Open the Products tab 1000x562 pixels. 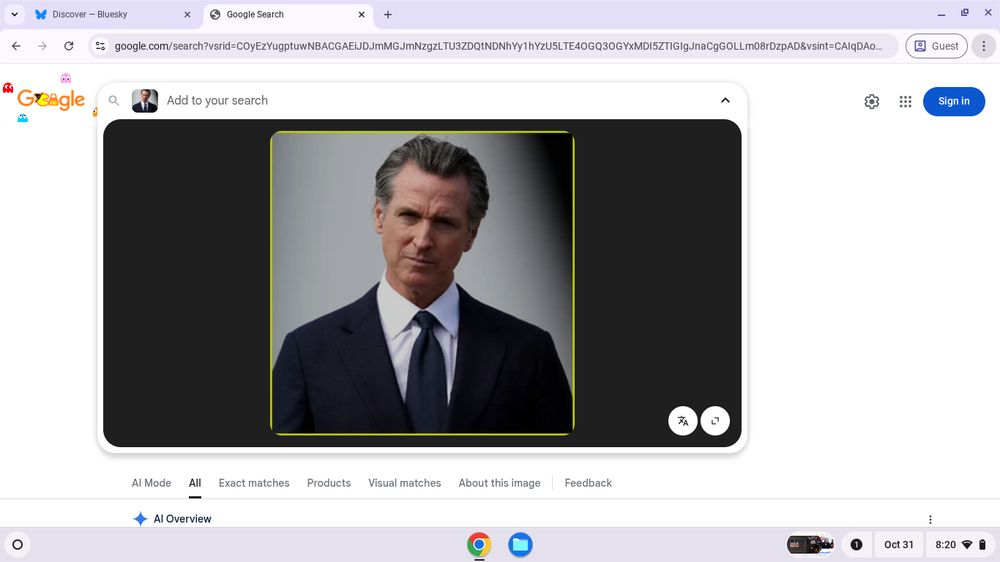pyautogui.click(x=328, y=483)
